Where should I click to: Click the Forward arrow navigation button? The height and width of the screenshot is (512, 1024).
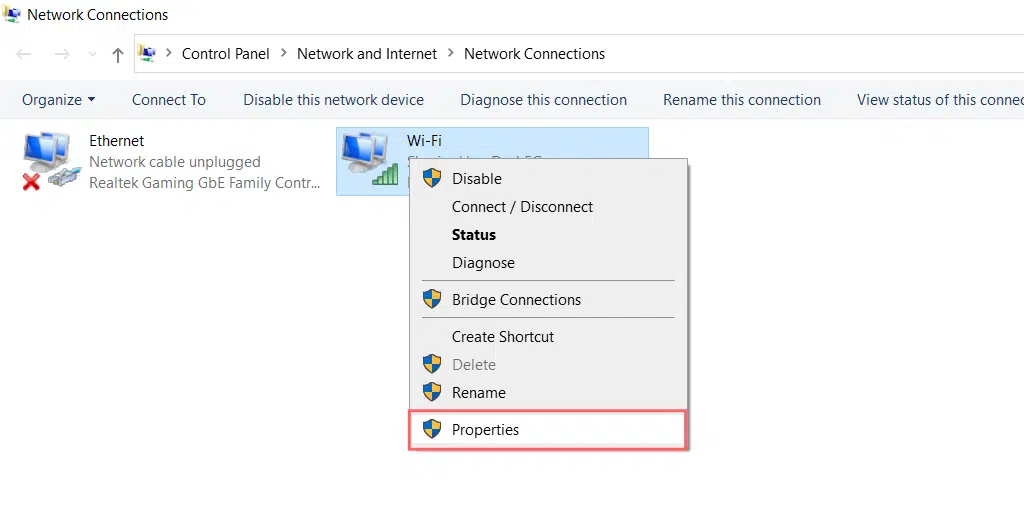click(x=60, y=55)
